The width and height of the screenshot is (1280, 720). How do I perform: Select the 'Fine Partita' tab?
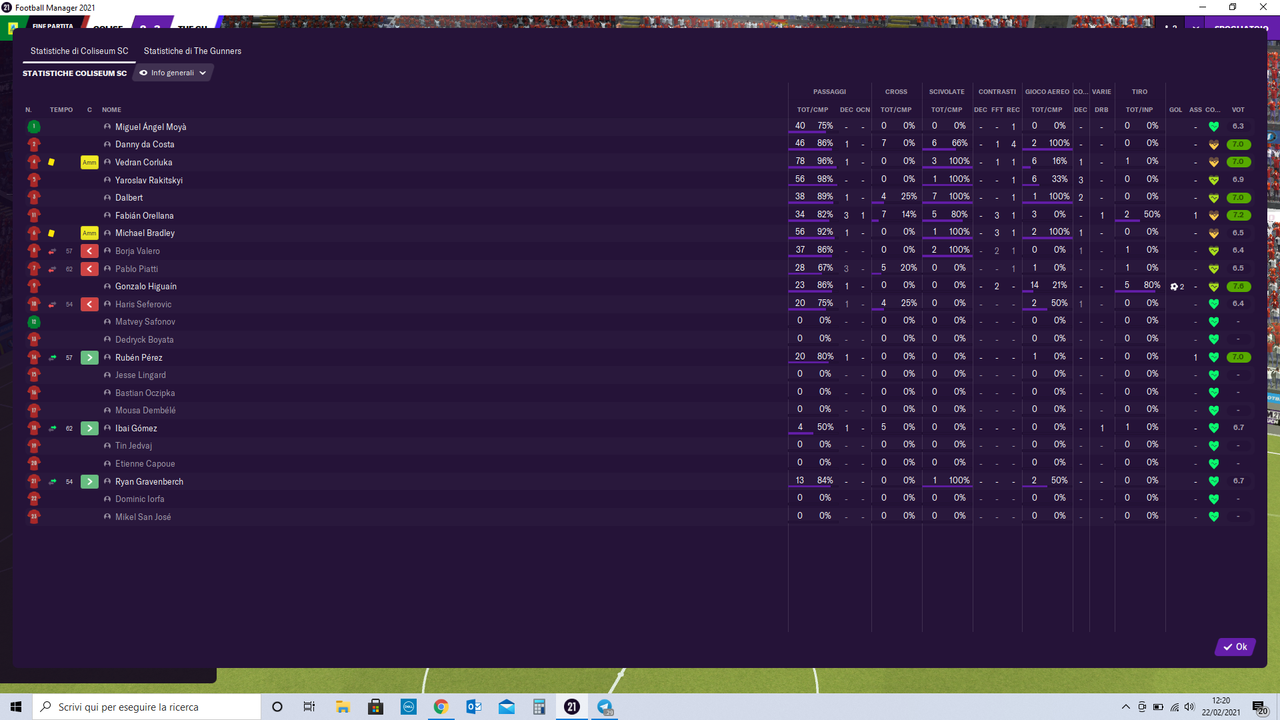52,27
